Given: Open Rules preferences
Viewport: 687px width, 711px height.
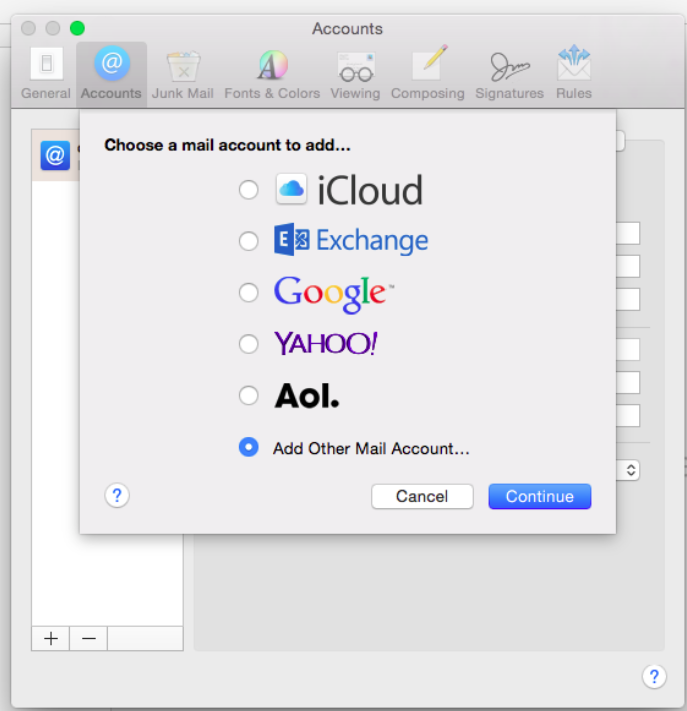Looking at the screenshot, I should 574,73.
